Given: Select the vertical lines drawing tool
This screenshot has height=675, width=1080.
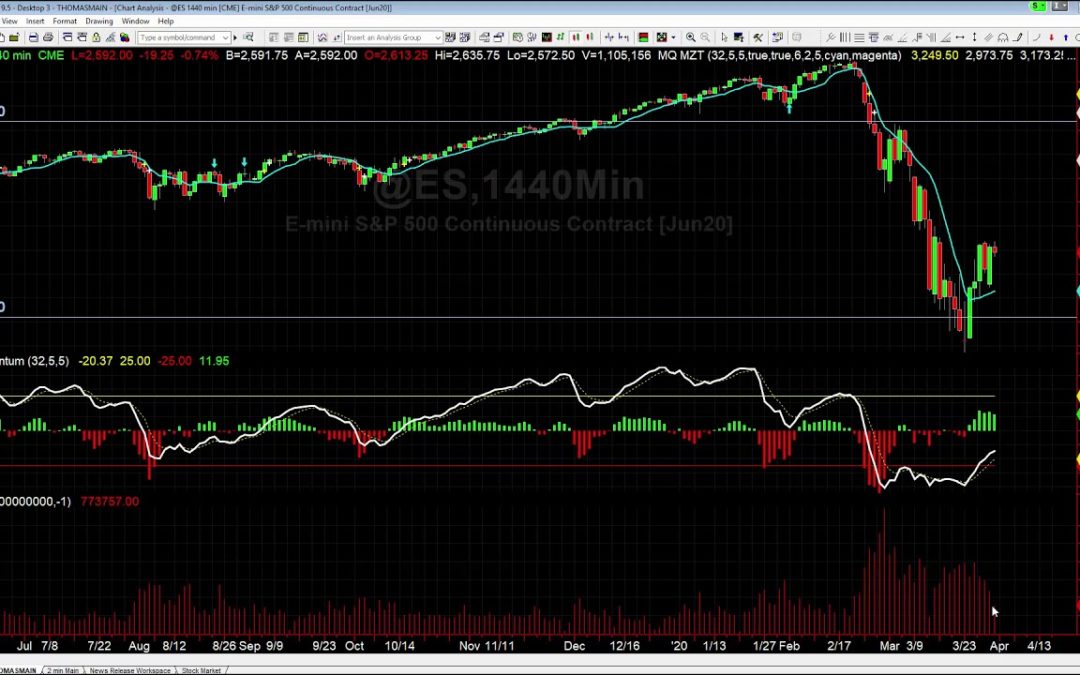Looking at the screenshot, I should click(x=844, y=37).
